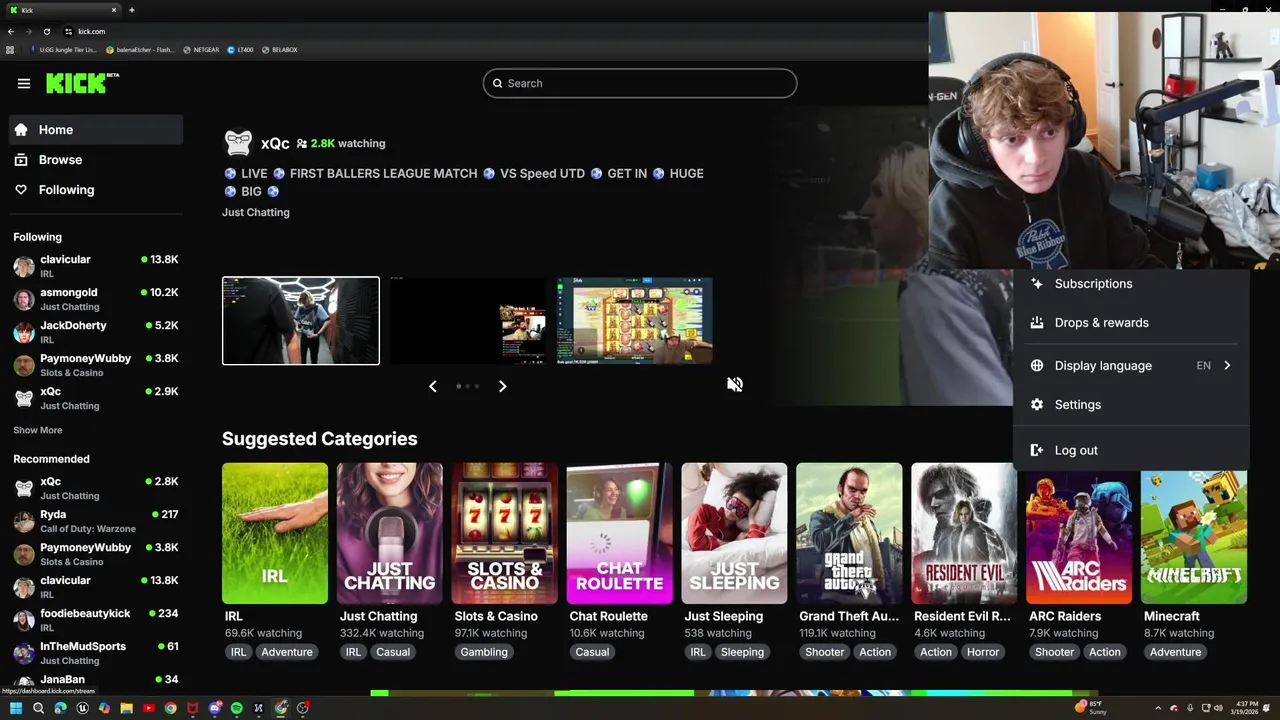Click xQc's avatar in featured stream
This screenshot has height=720, width=1280.
pyautogui.click(x=238, y=143)
